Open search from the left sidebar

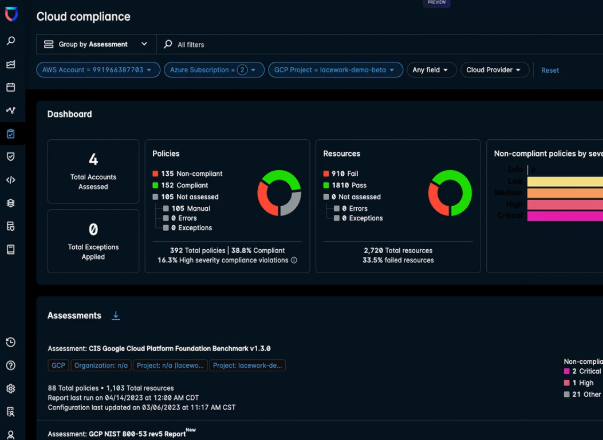pos(11,41)
